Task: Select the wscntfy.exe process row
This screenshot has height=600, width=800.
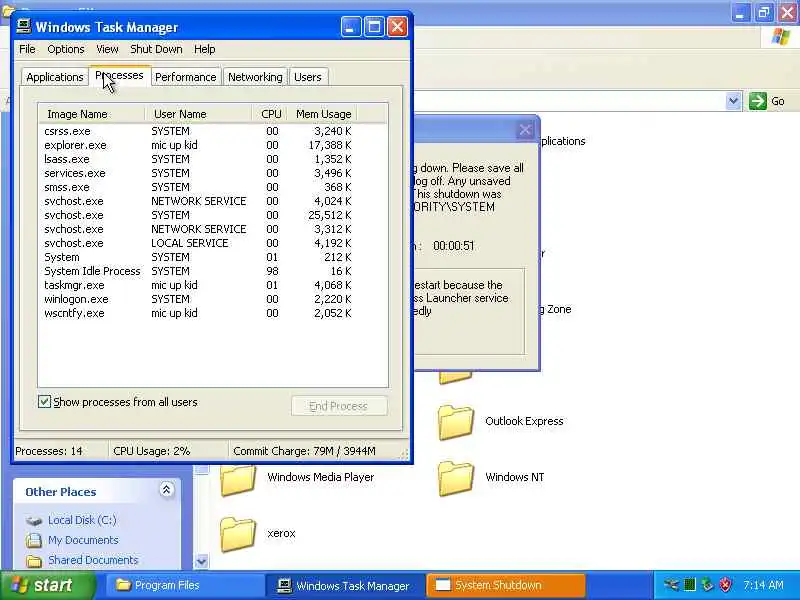Action: [x=198, y=313]
